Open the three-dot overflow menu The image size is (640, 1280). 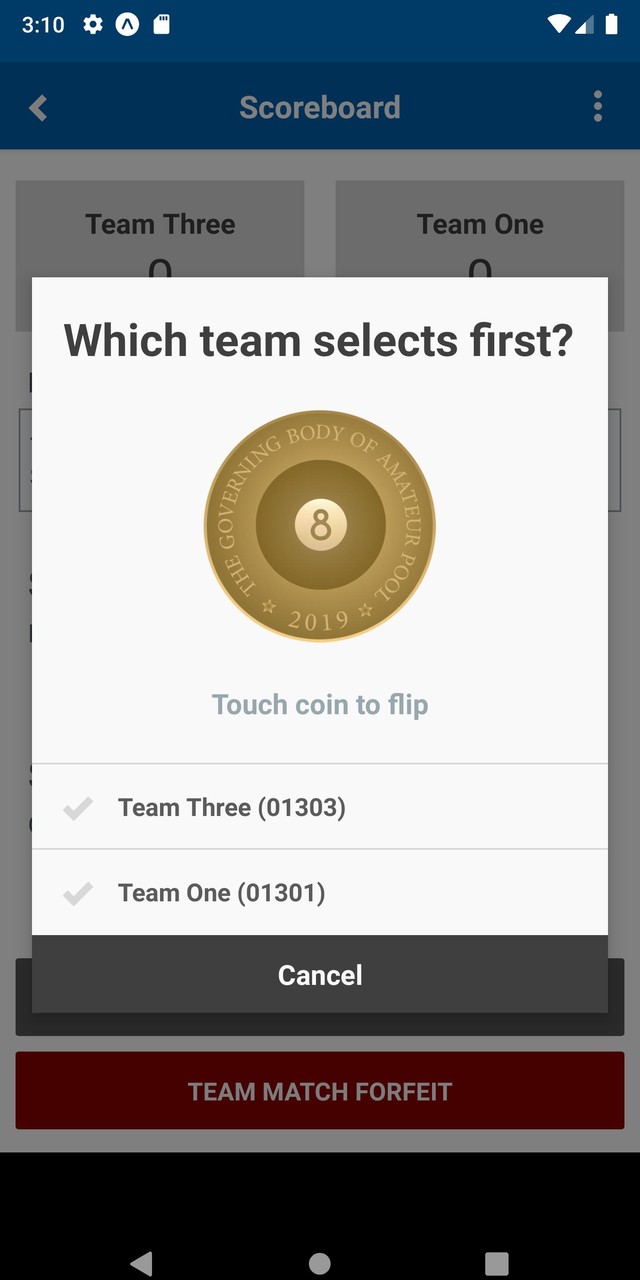[597, 106]
